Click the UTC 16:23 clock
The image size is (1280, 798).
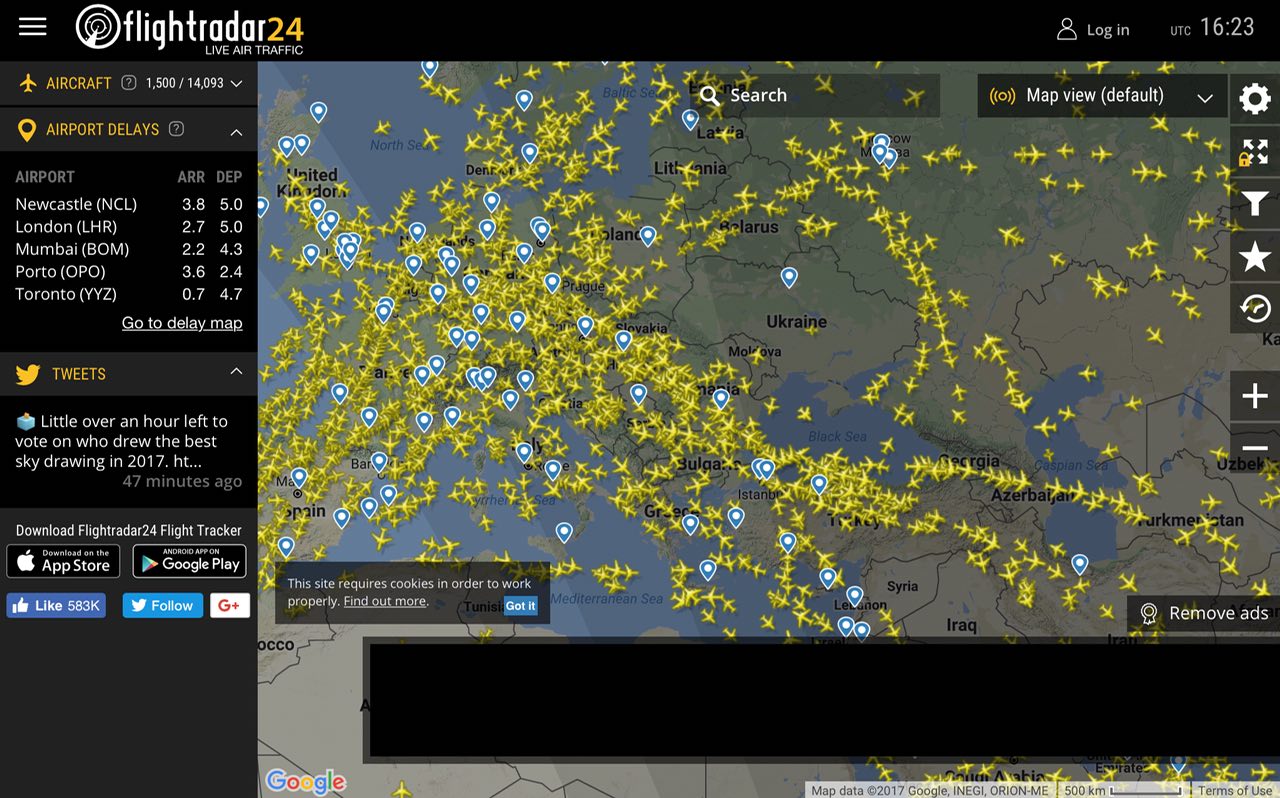pos(1212,28)
